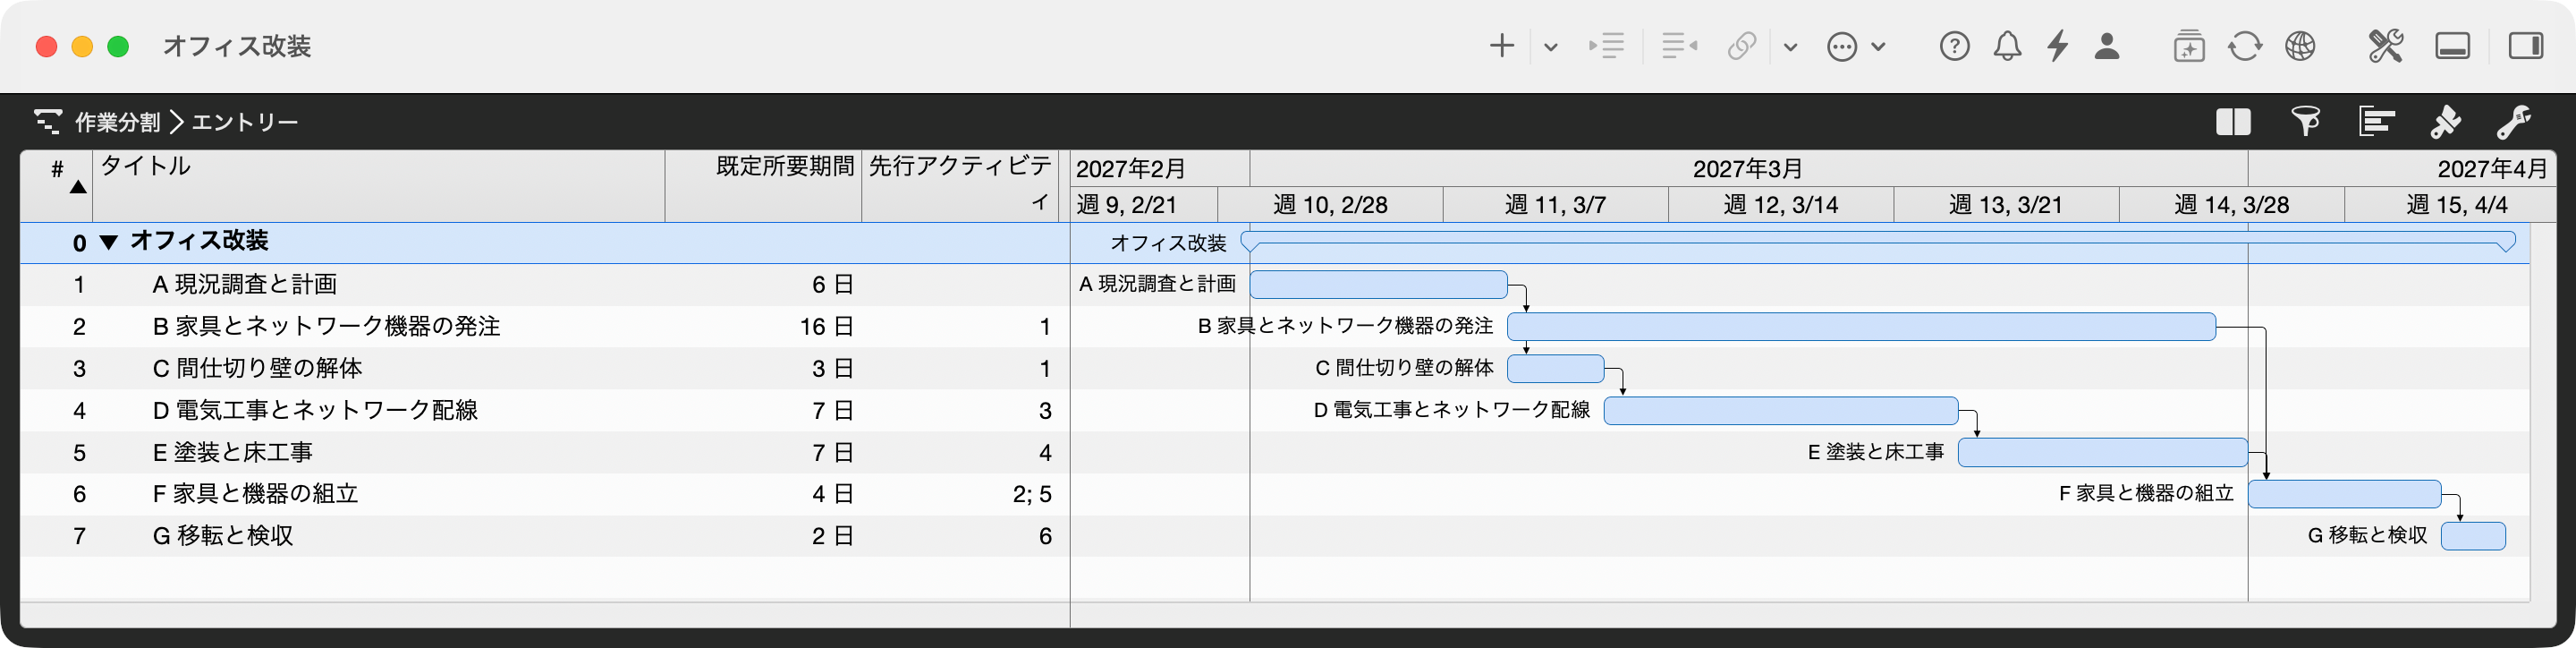Image resolution: width=2576 pixels, height=648 pixels.
Task: Click the indent activity icon
Action: [x=1606, y=46]
